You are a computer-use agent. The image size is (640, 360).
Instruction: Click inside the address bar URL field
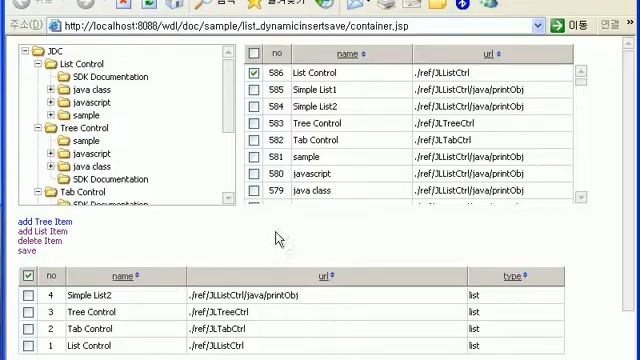290,26
